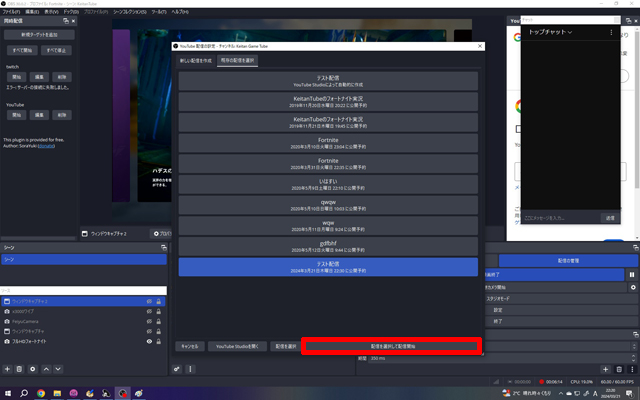Select the いはずい broadcast entry

coord(328,184)
